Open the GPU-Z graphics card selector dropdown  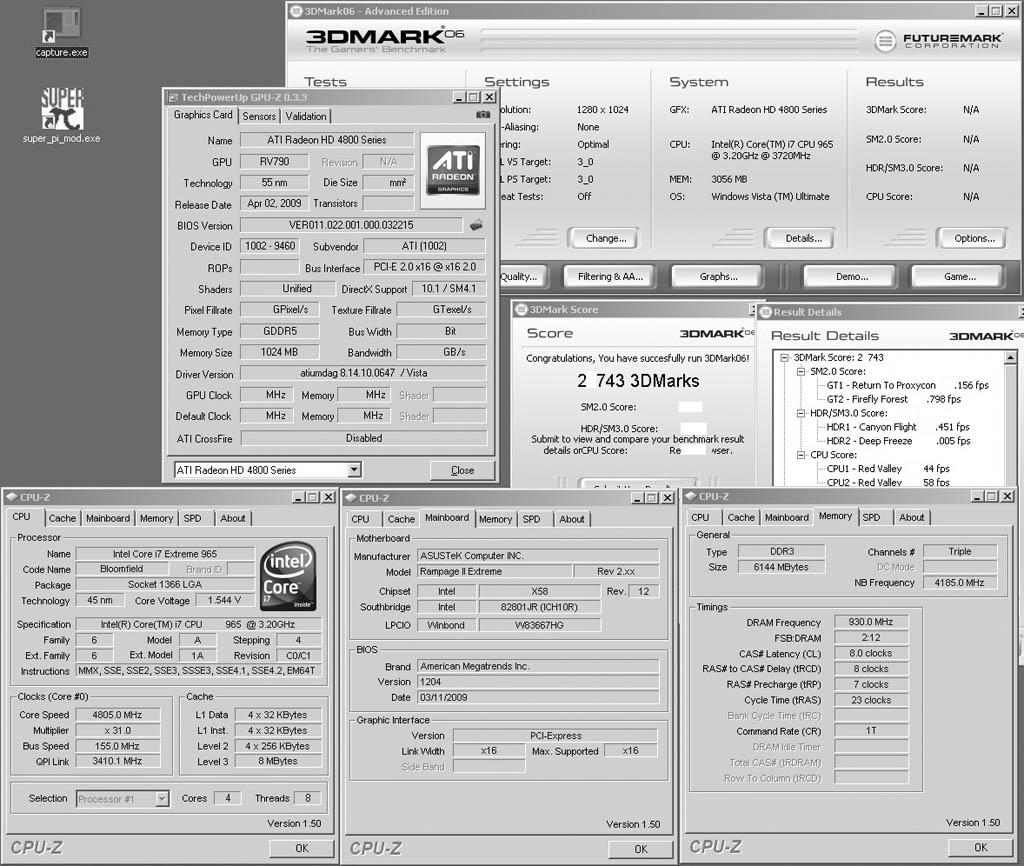pyautogui.click(x=353, y=470)
